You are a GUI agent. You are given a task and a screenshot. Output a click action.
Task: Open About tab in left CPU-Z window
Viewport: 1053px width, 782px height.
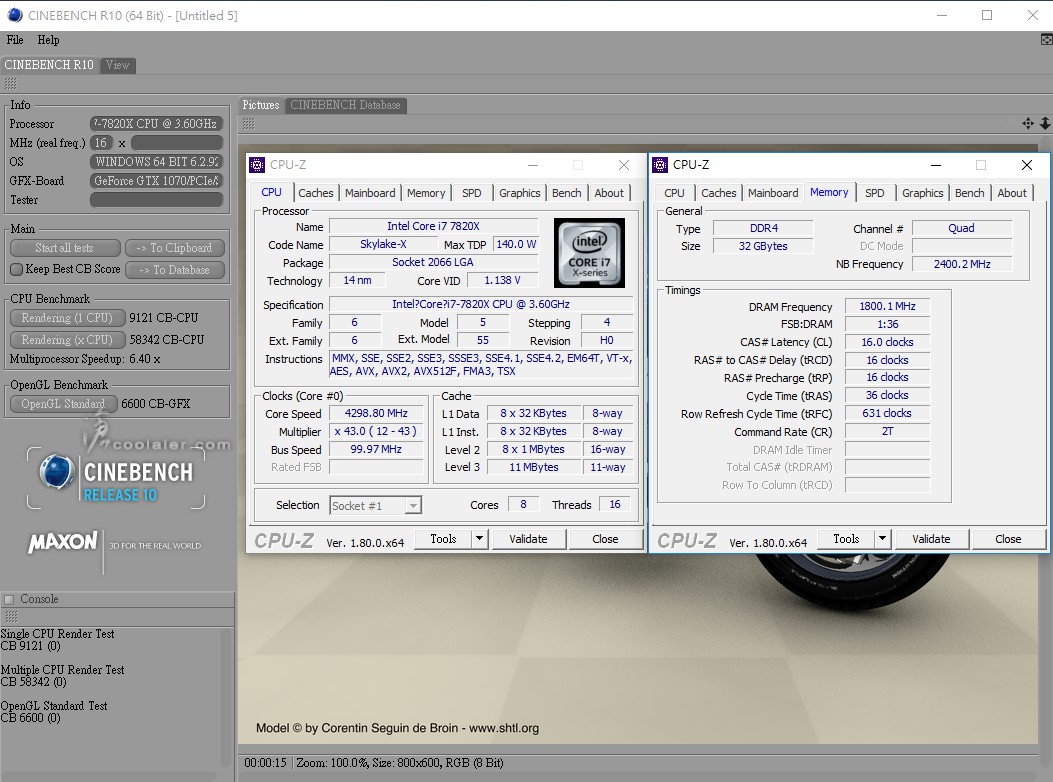coord(608,193)
